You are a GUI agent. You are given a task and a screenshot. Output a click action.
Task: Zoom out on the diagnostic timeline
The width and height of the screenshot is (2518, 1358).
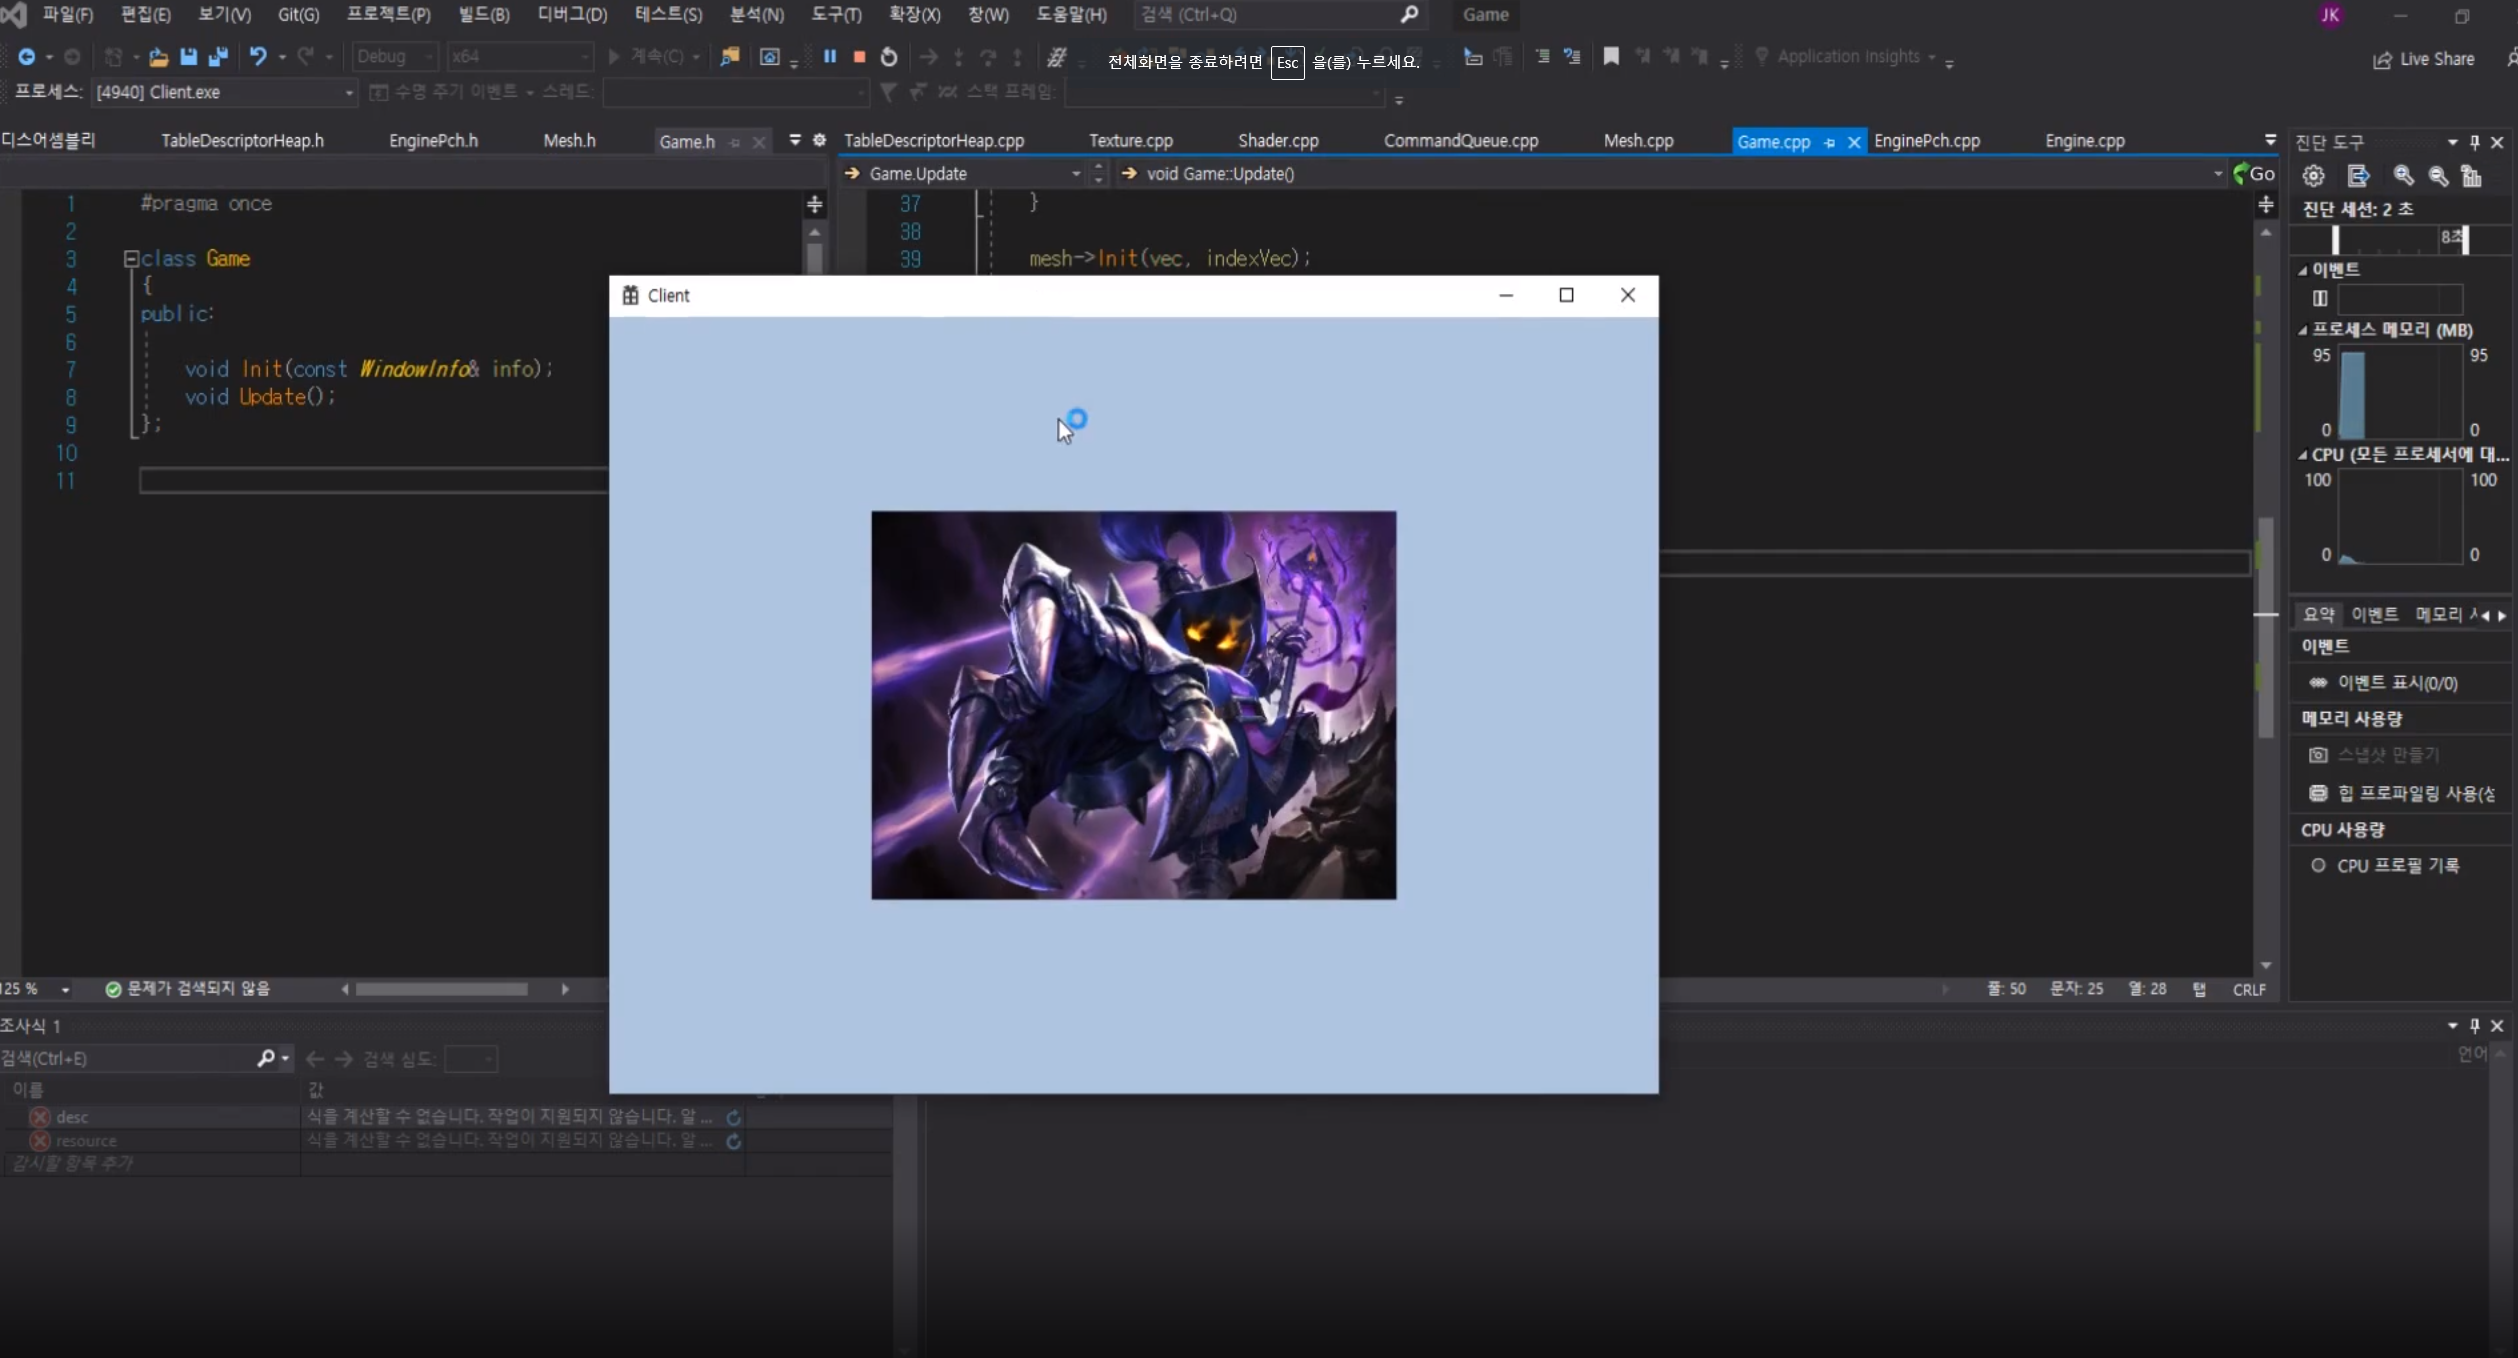click(2438, 176)
